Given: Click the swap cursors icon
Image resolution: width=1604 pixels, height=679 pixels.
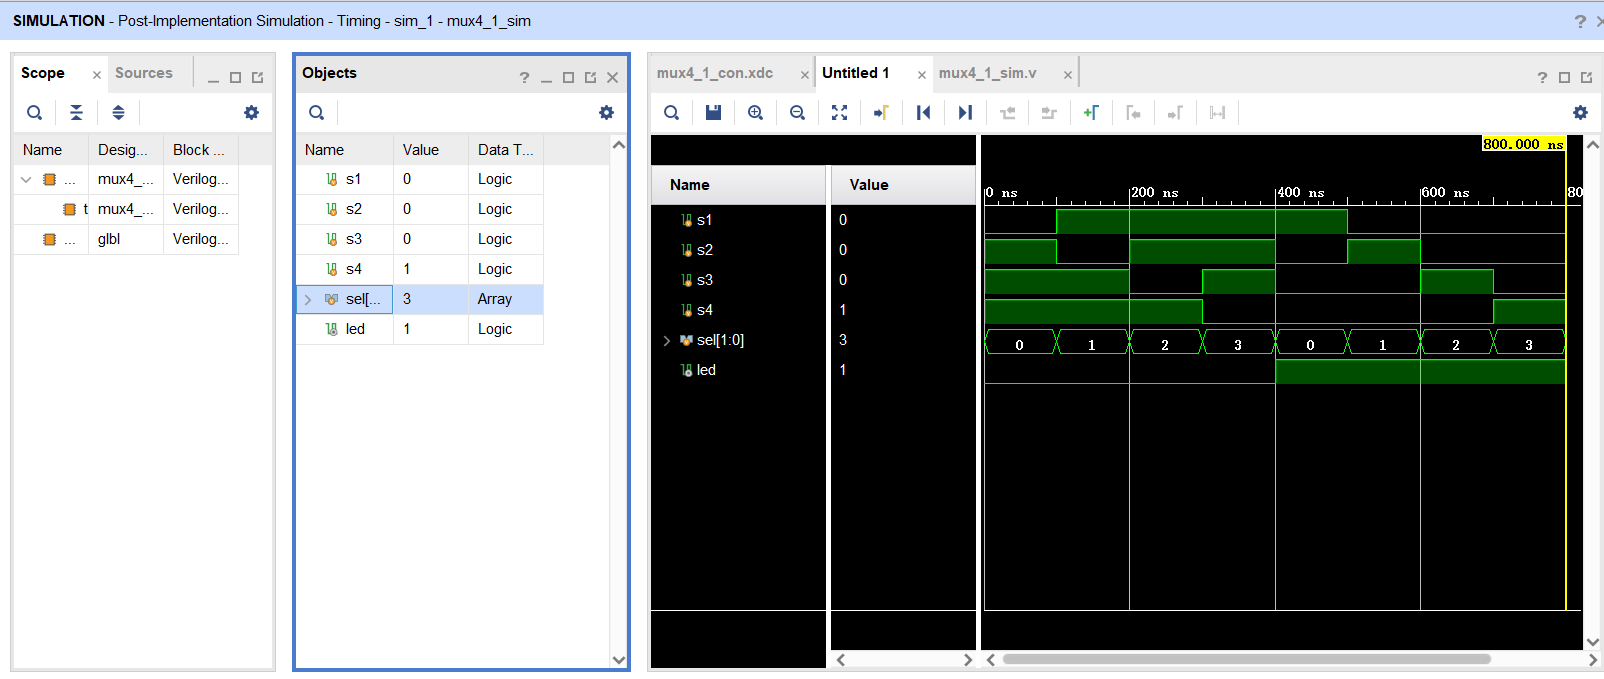Looking at the screenshot, I should click(x=1217, y=113).
